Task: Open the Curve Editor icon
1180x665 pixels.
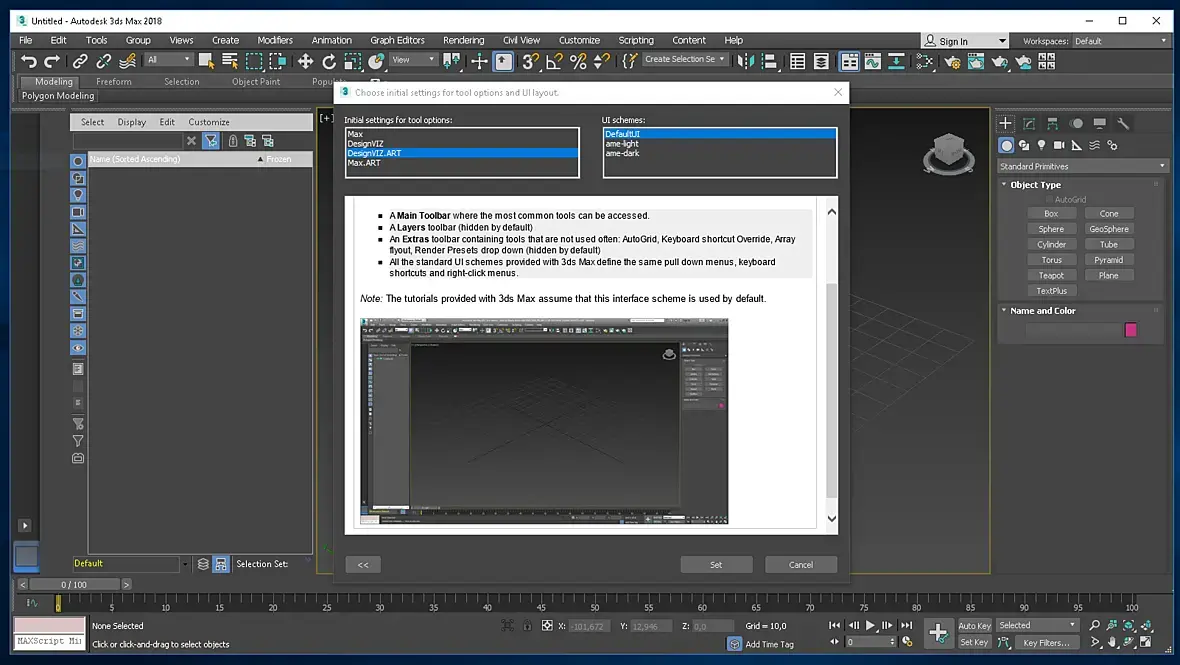Action: (x=873, y=61)
